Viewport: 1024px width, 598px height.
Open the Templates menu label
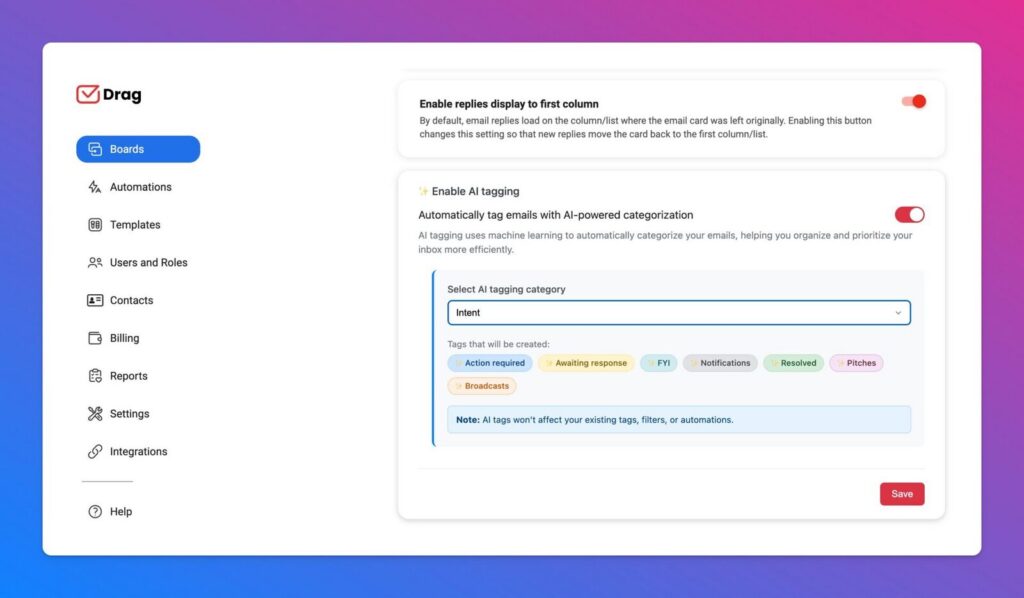[x=135, y=225]
